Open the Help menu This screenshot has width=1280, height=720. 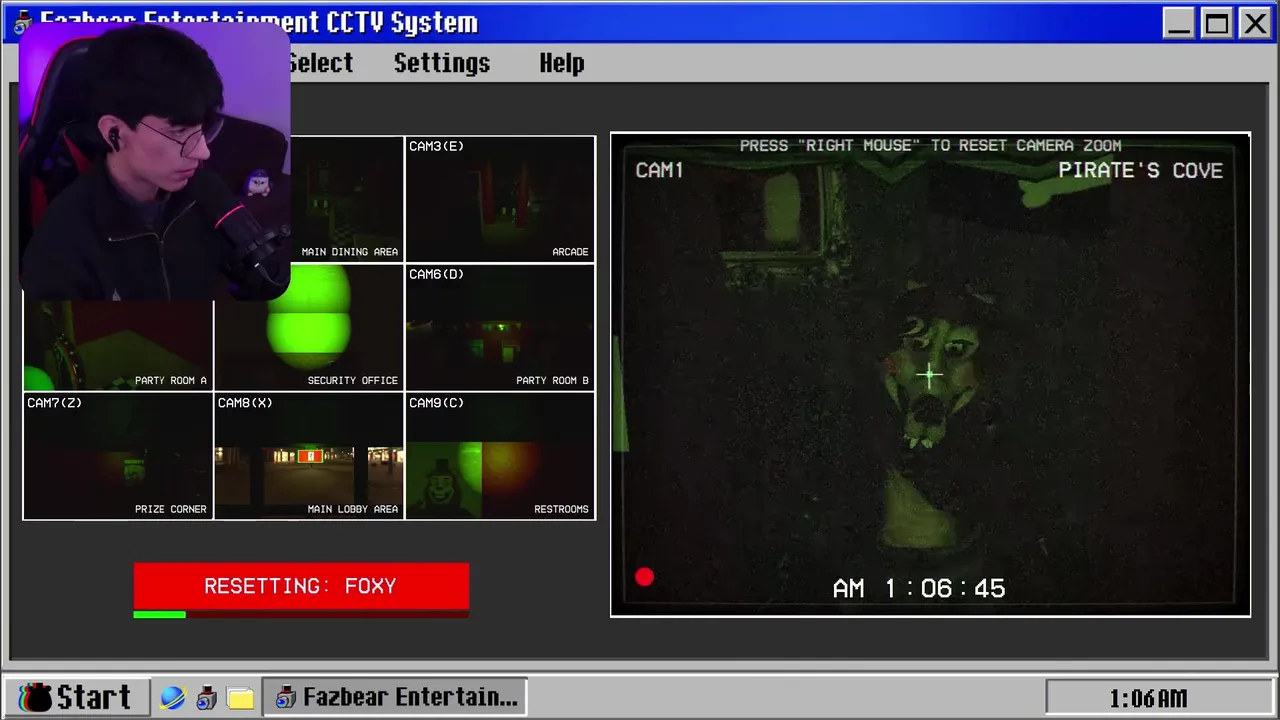point(562,63)
